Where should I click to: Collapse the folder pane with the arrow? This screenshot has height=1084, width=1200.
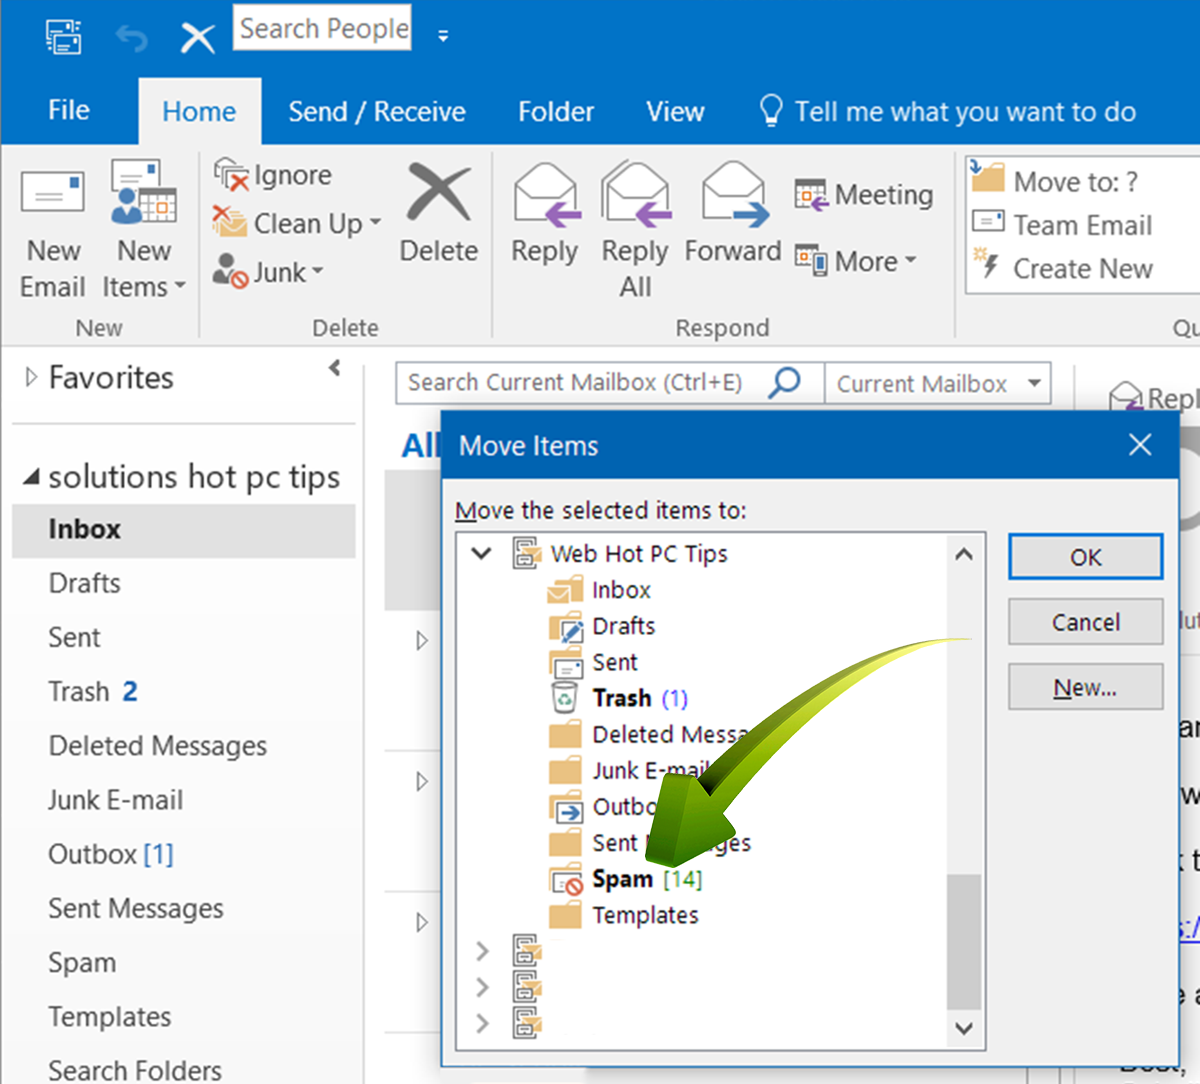tap(334, 368)
